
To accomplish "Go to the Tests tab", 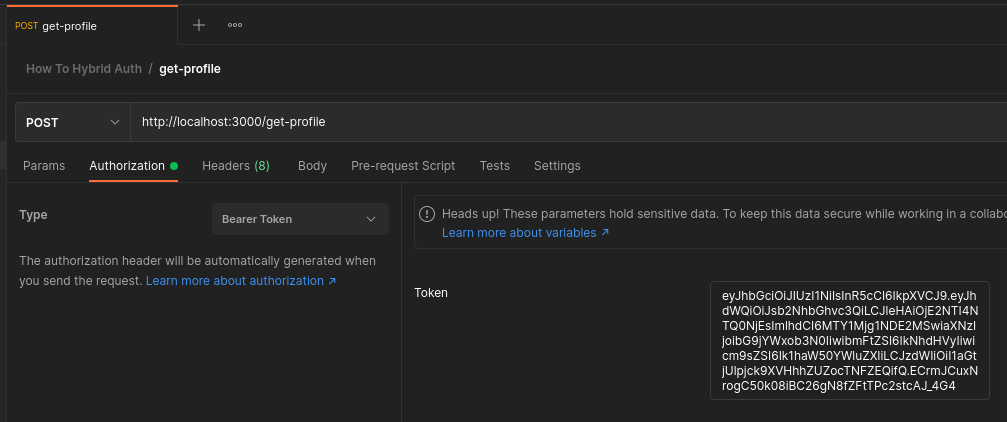I will (x=494, y=166).
